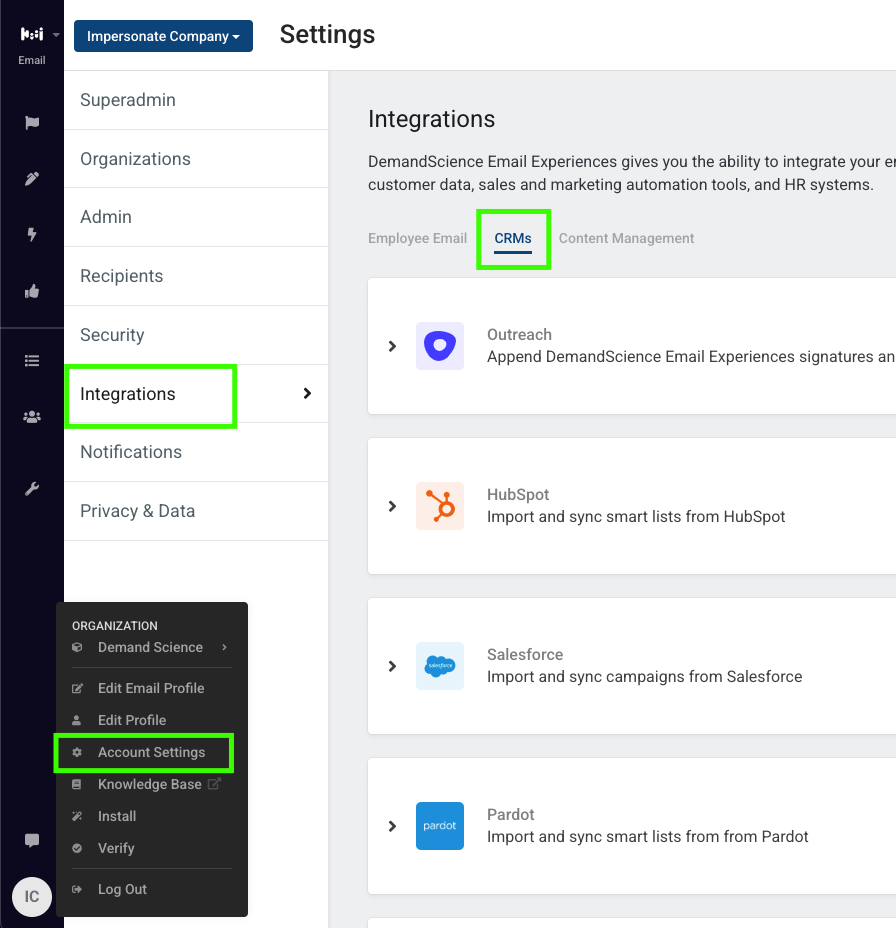Image resolution: width=896 pixels, height=928 pixels.
Task: Open Privacy & Data settings section
Action: [196, 511]
